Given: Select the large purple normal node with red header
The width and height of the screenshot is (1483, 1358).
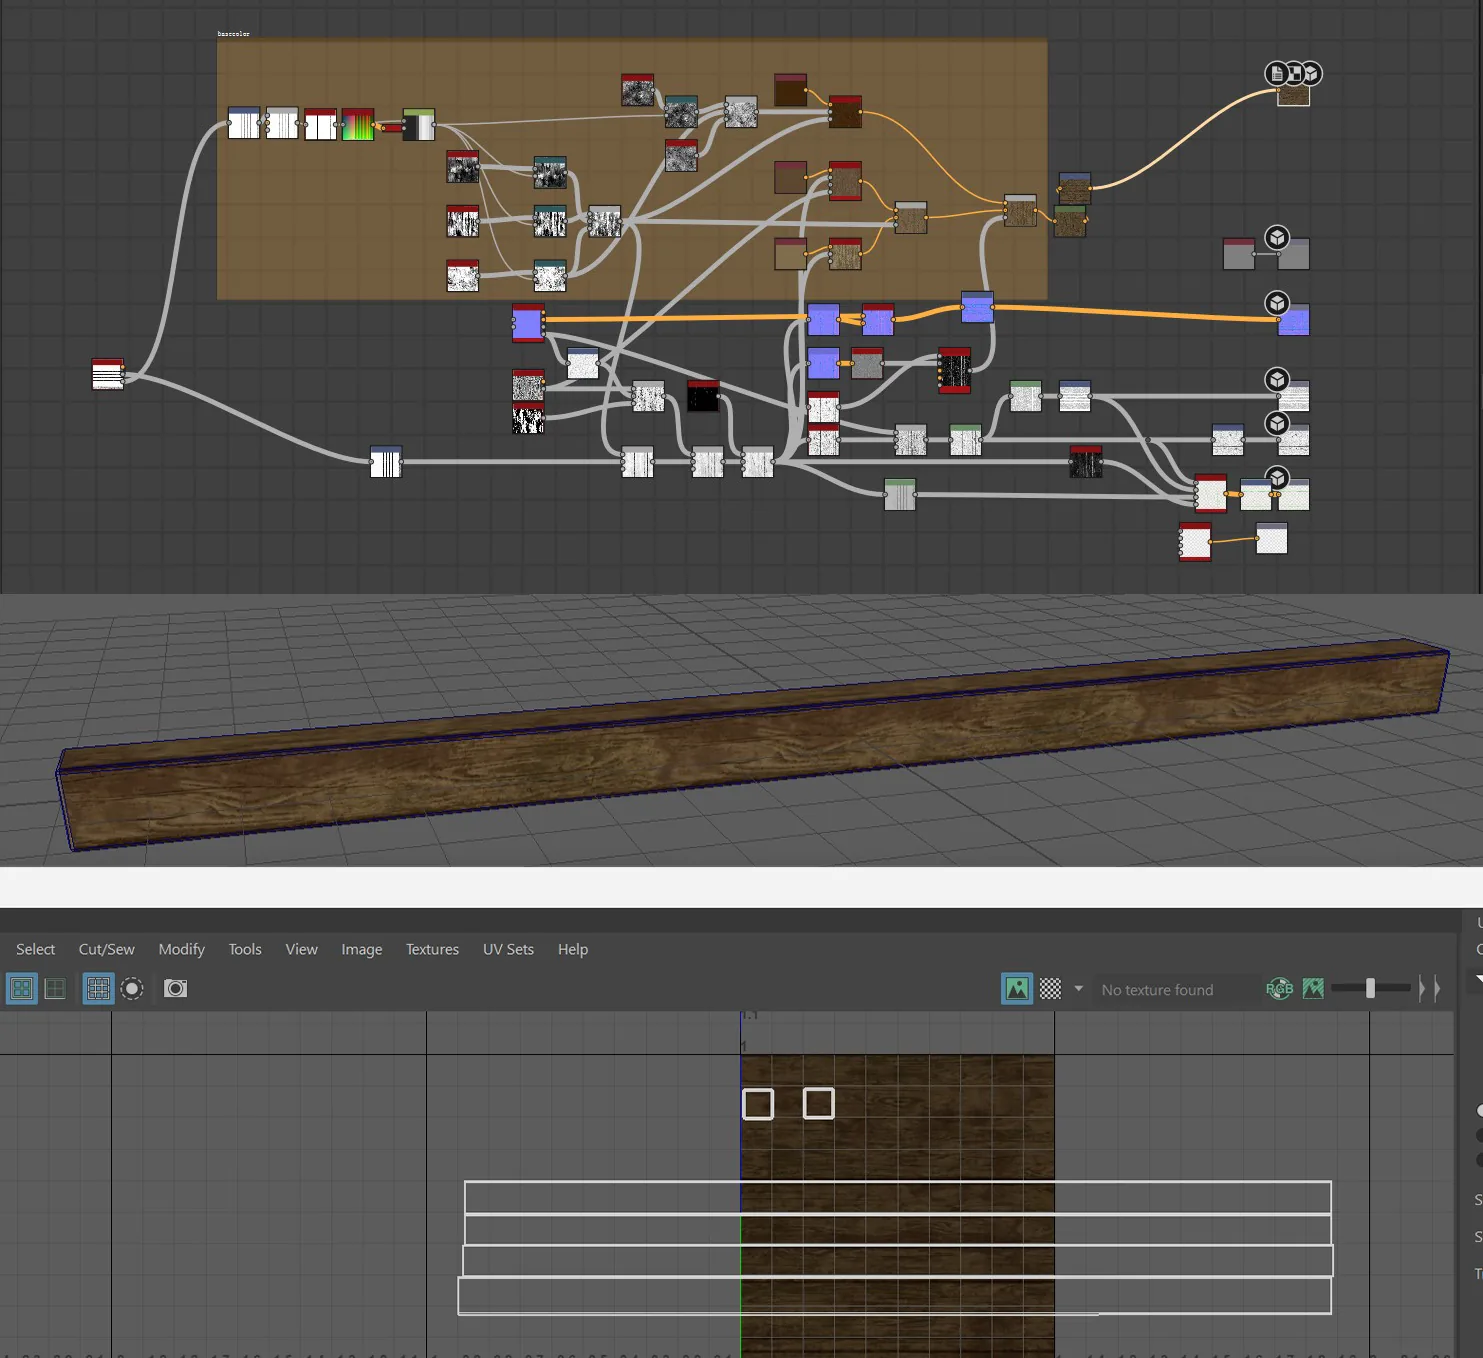Looking at the screenshot, I should coord(528,323).
